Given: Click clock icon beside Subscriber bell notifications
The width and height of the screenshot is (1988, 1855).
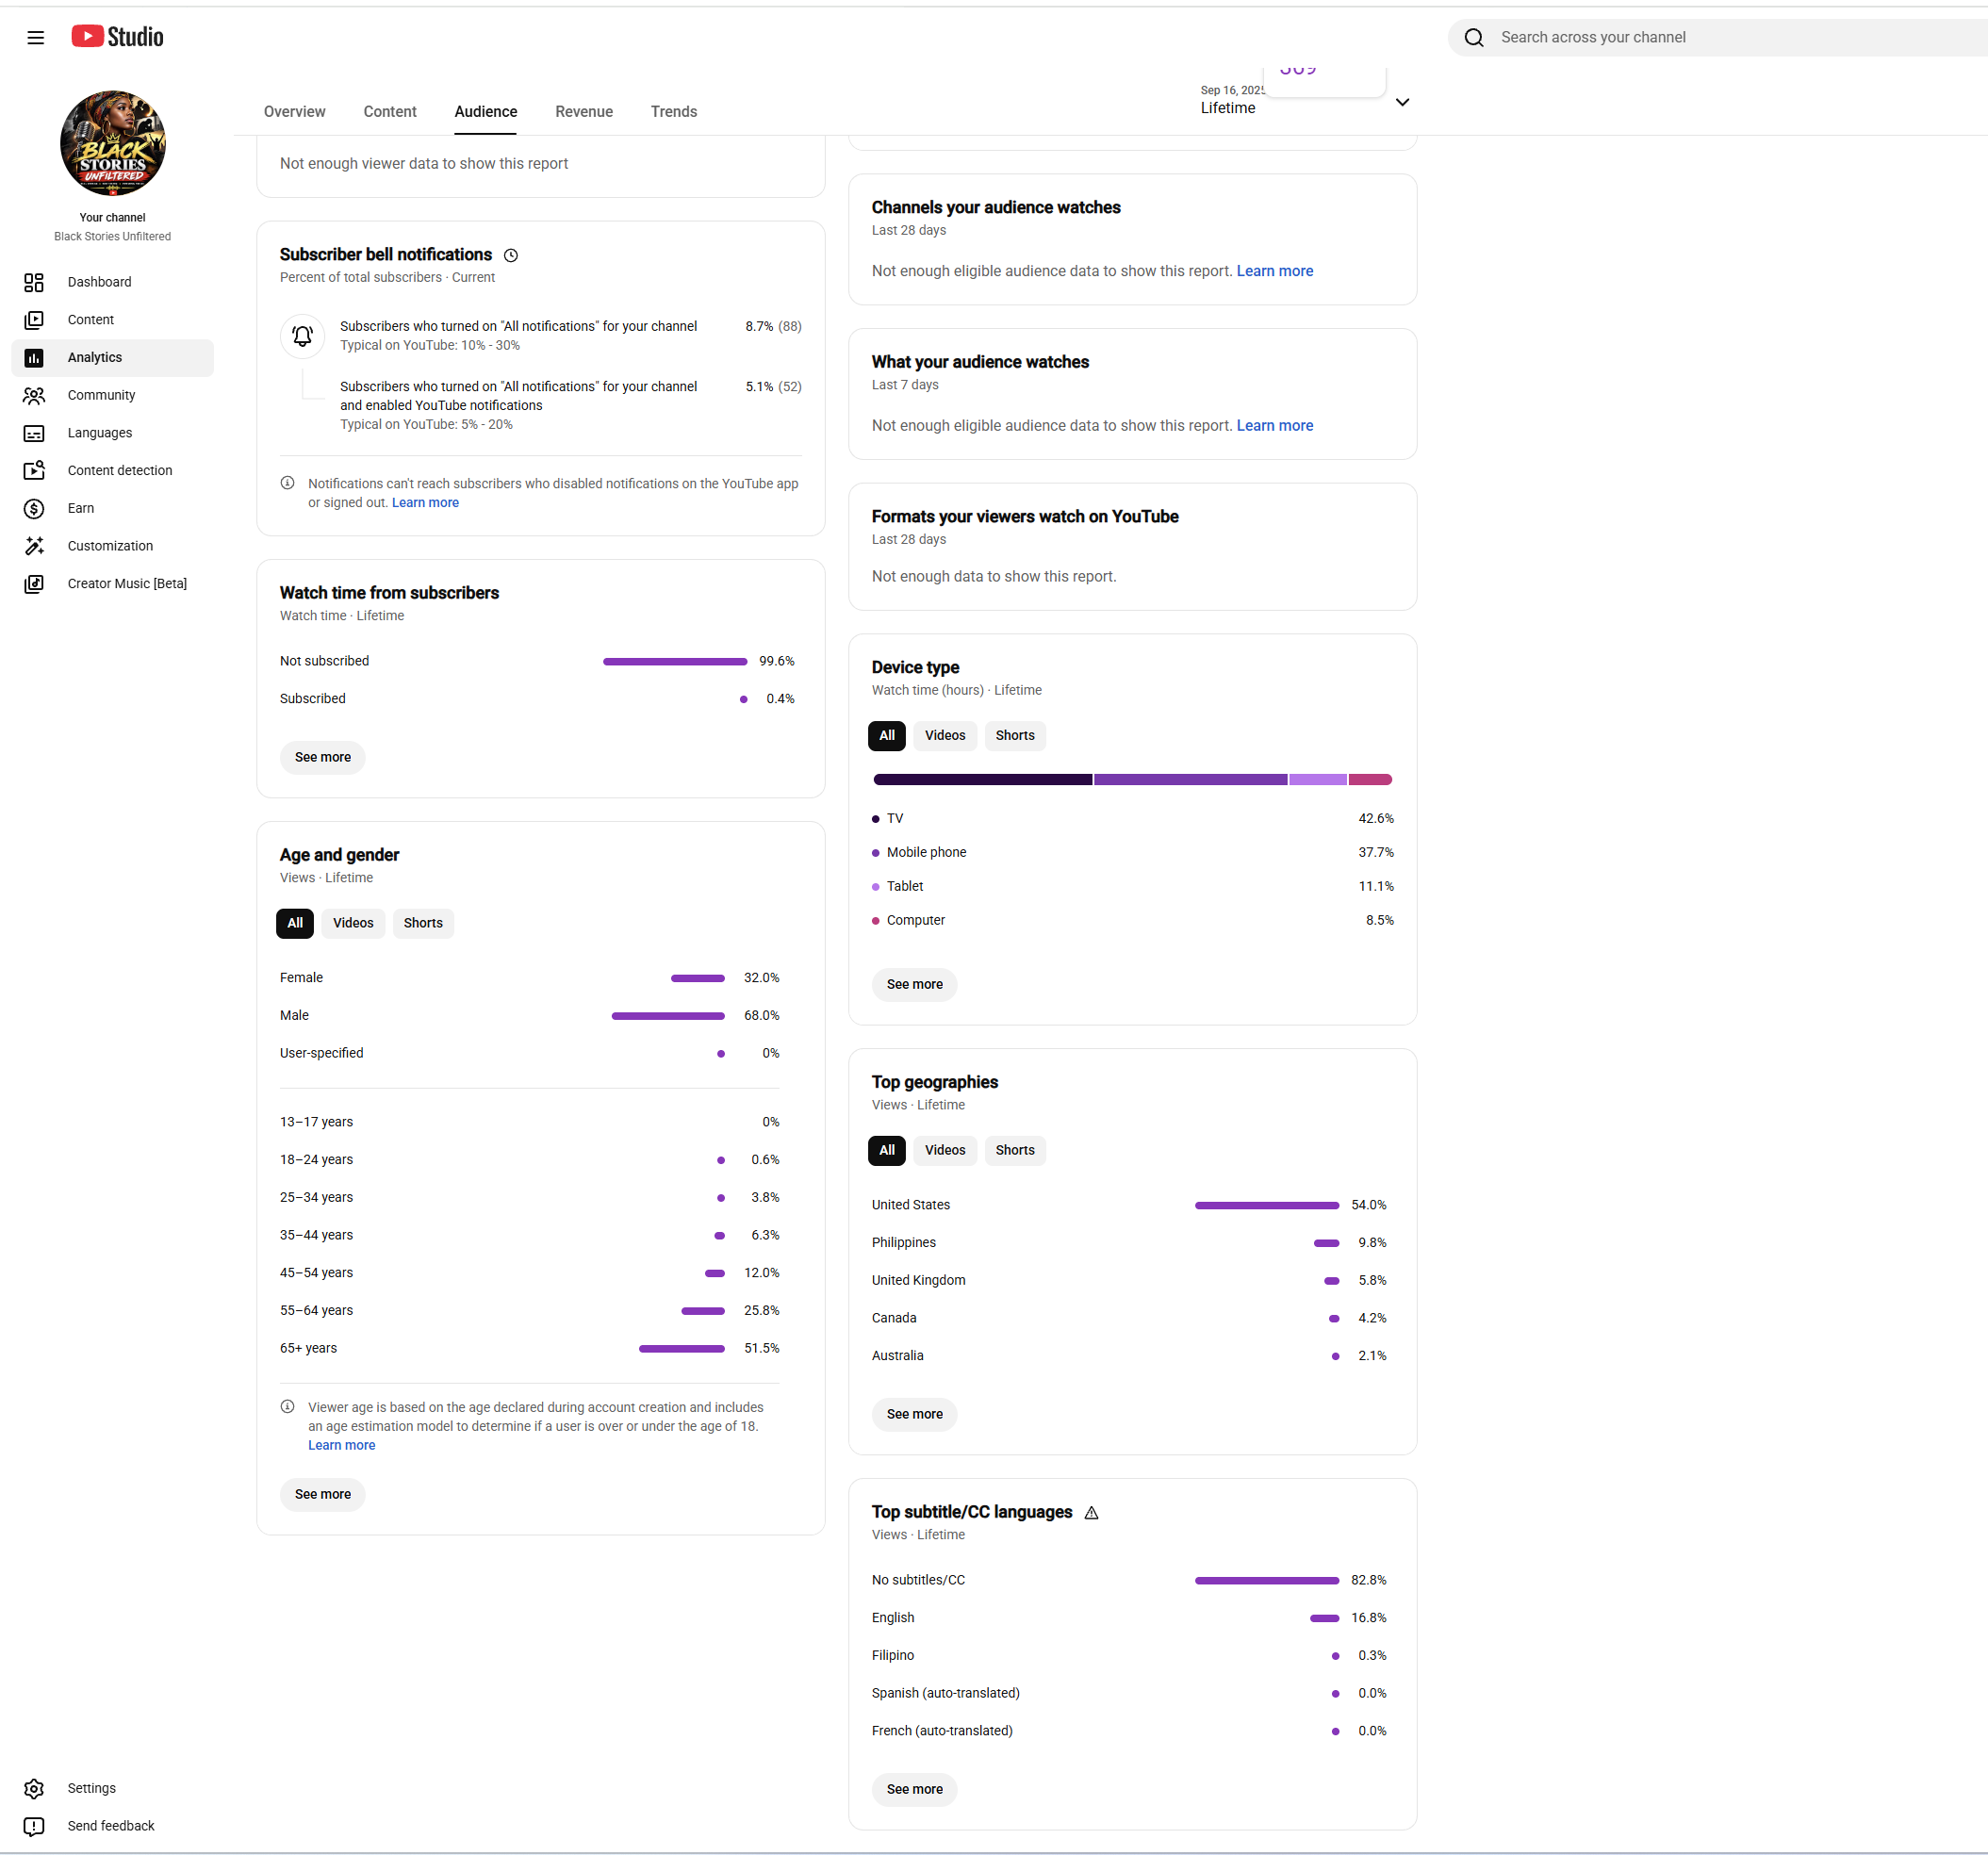Looking at the screenshot, I should pos(511,255).
